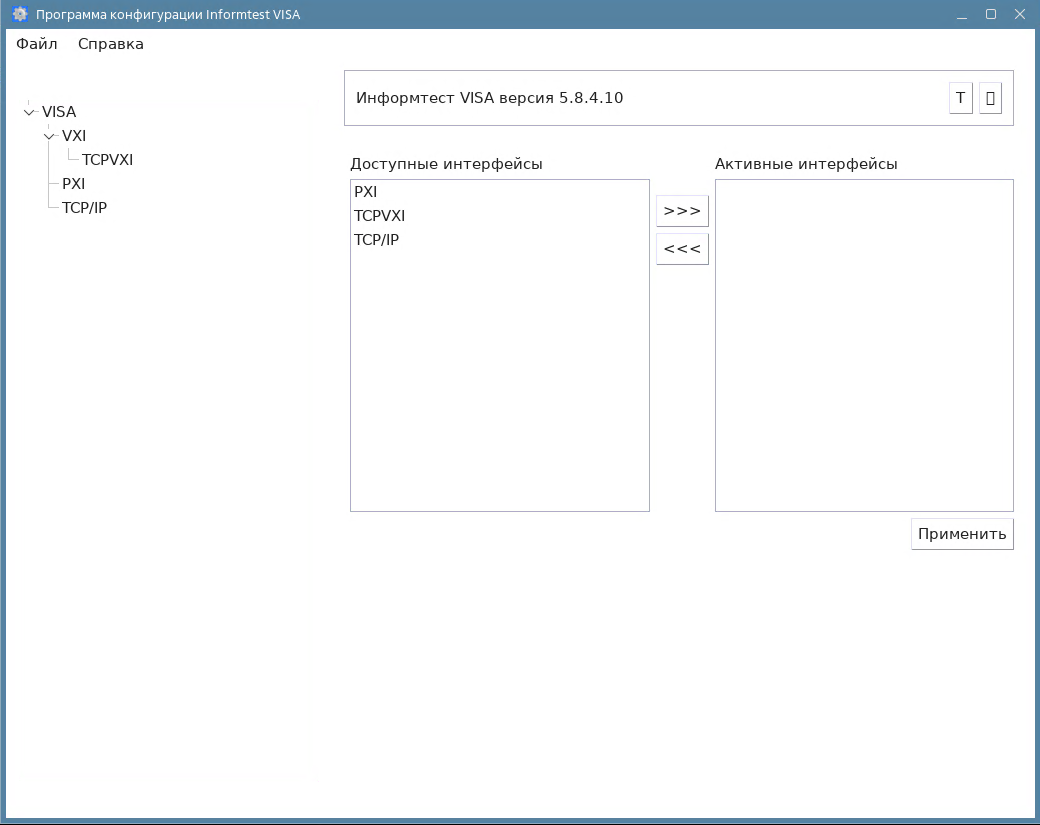Select PXI in available interfaces list

[499, 192]
